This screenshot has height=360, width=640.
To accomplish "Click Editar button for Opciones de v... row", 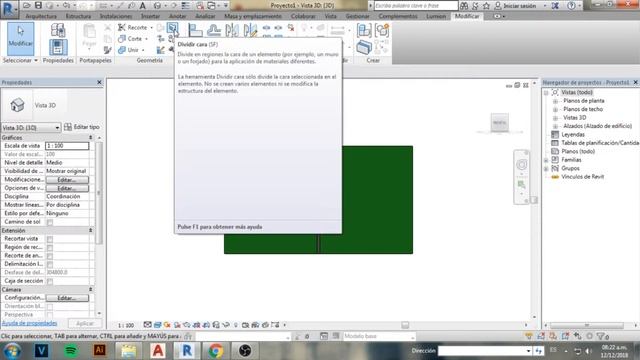I will [x=67, y=188].
